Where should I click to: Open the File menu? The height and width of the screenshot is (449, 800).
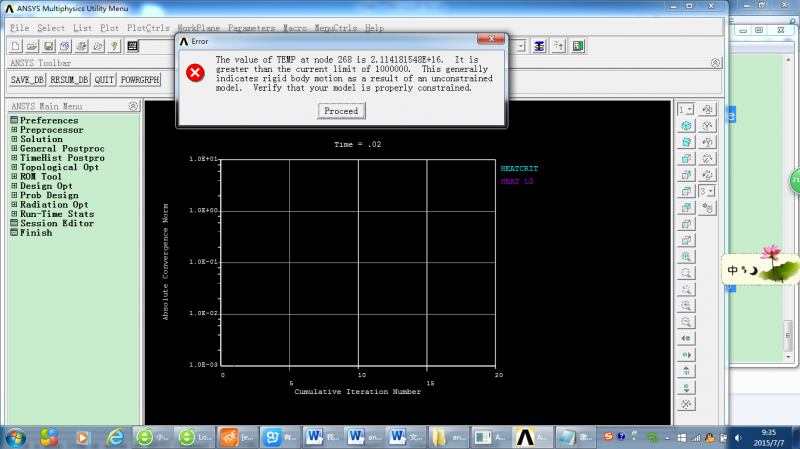(19, 28)
